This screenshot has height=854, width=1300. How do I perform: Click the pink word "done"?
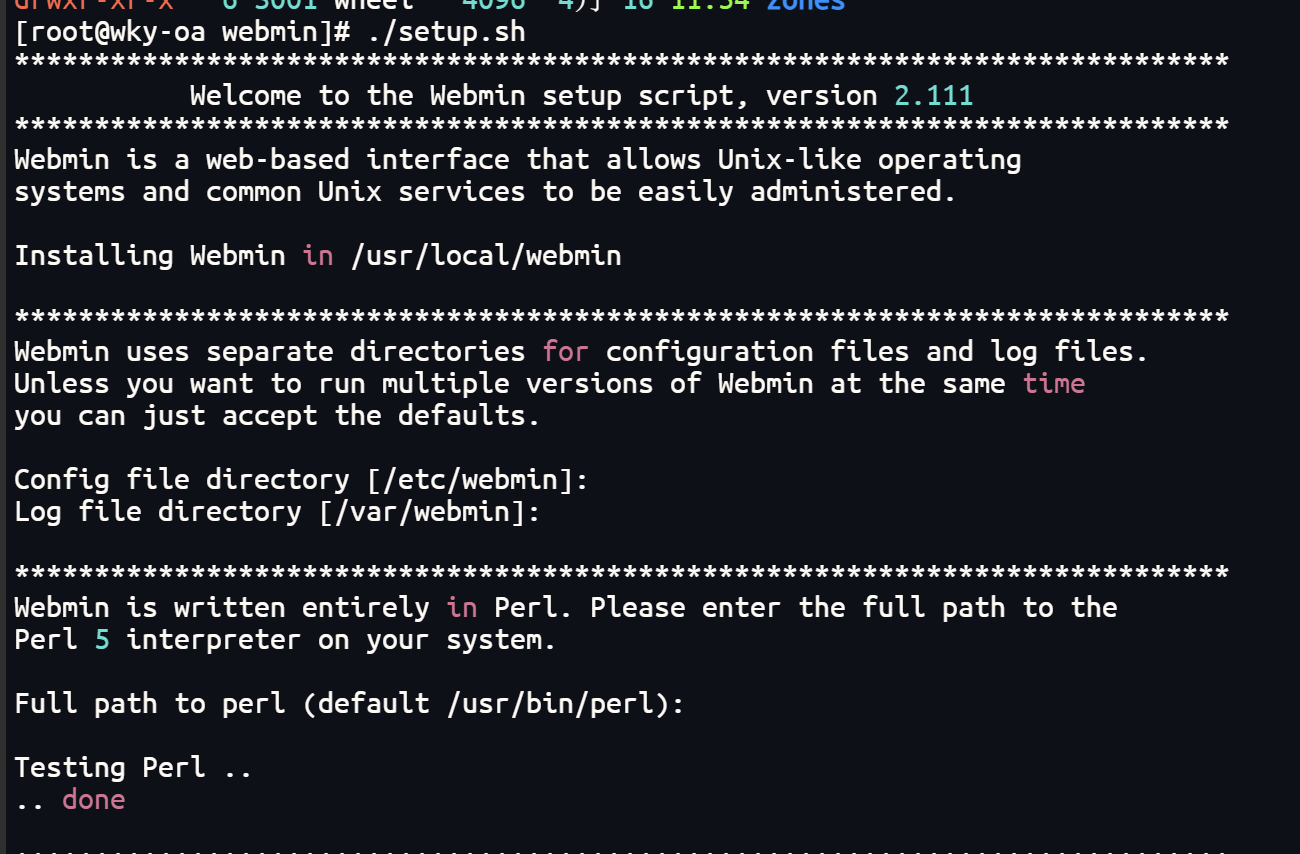click(x=93, y=800)
